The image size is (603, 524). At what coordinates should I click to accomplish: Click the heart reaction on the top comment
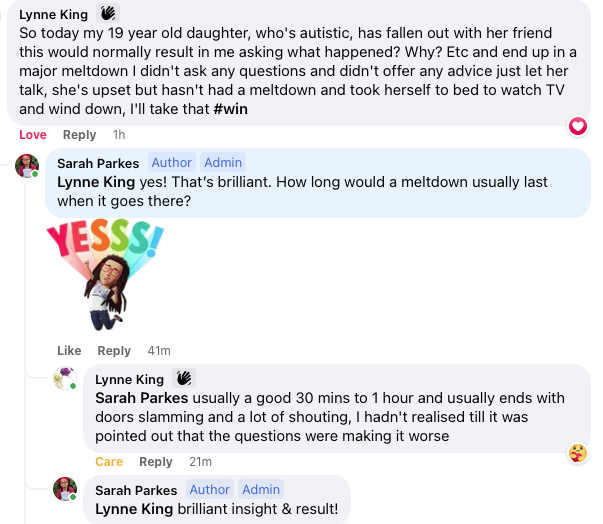point(577,126)
